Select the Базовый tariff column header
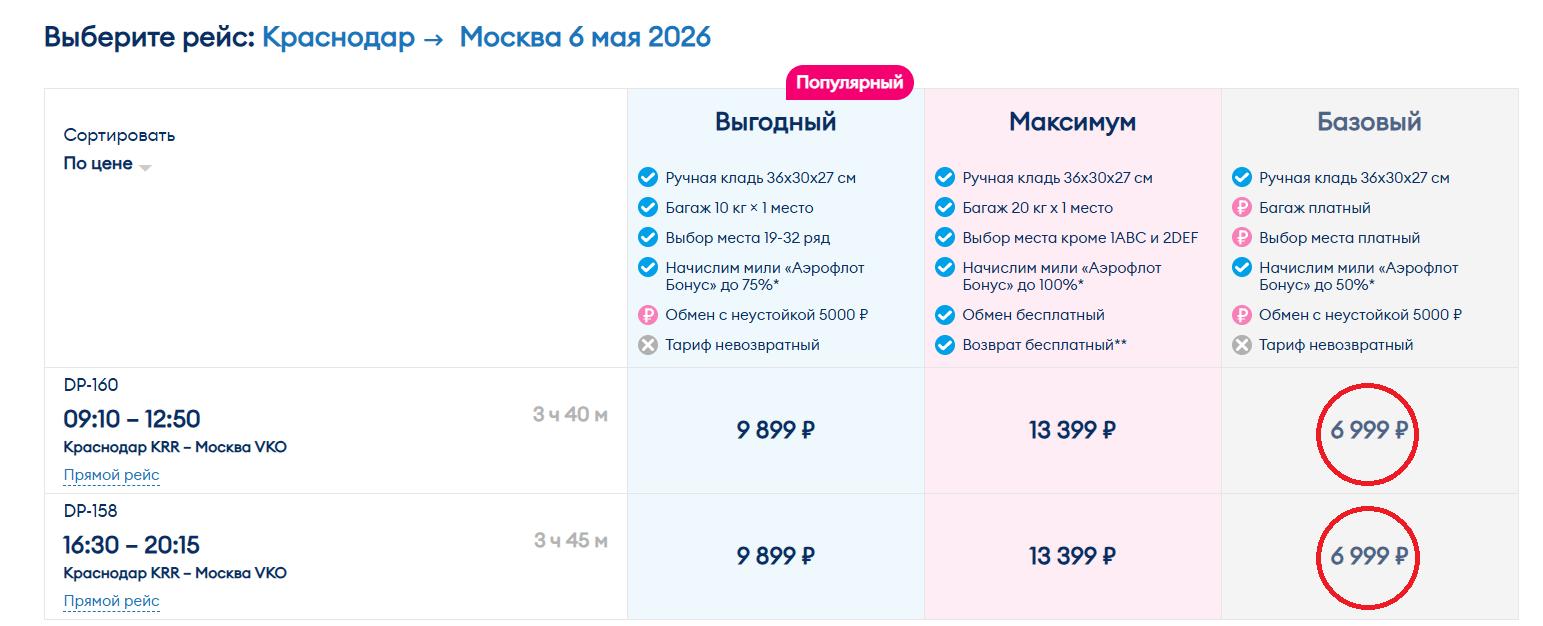Image resolution: width=1543 pixels, height=626 pixels. click(x=1369, y=122)
